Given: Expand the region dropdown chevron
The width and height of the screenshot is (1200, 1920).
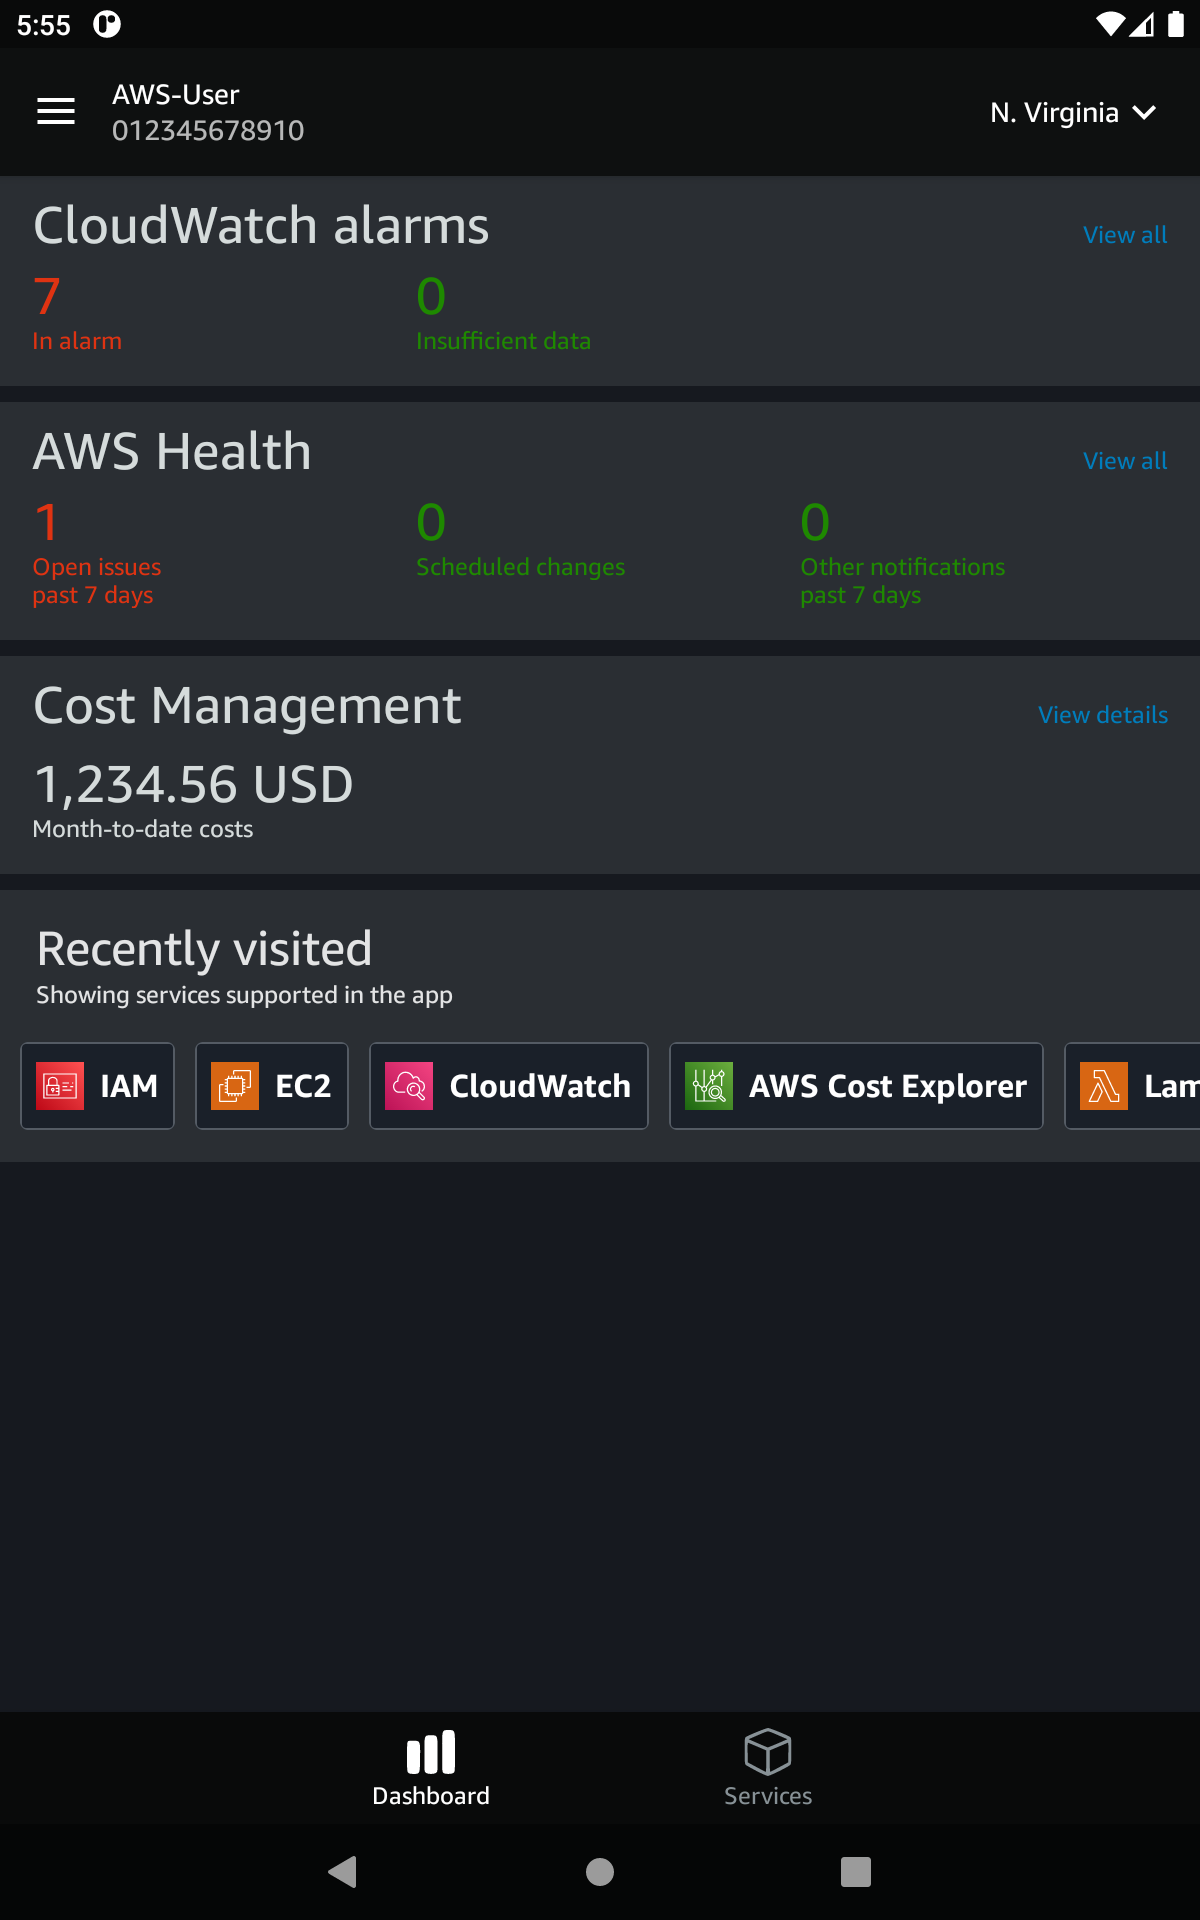Looking at the screenshot, I should 1143,113.
